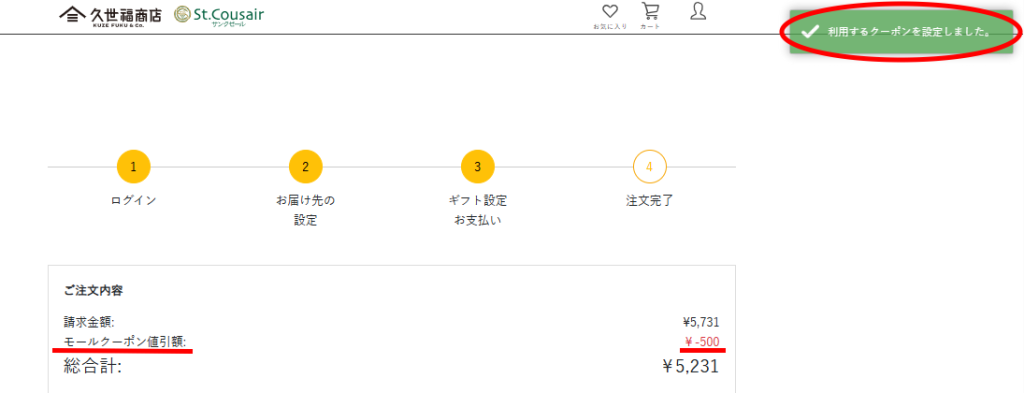The image size is (1024, 393).
Task: Click the ¥-500 coupon discount amount
Action: 702,341
